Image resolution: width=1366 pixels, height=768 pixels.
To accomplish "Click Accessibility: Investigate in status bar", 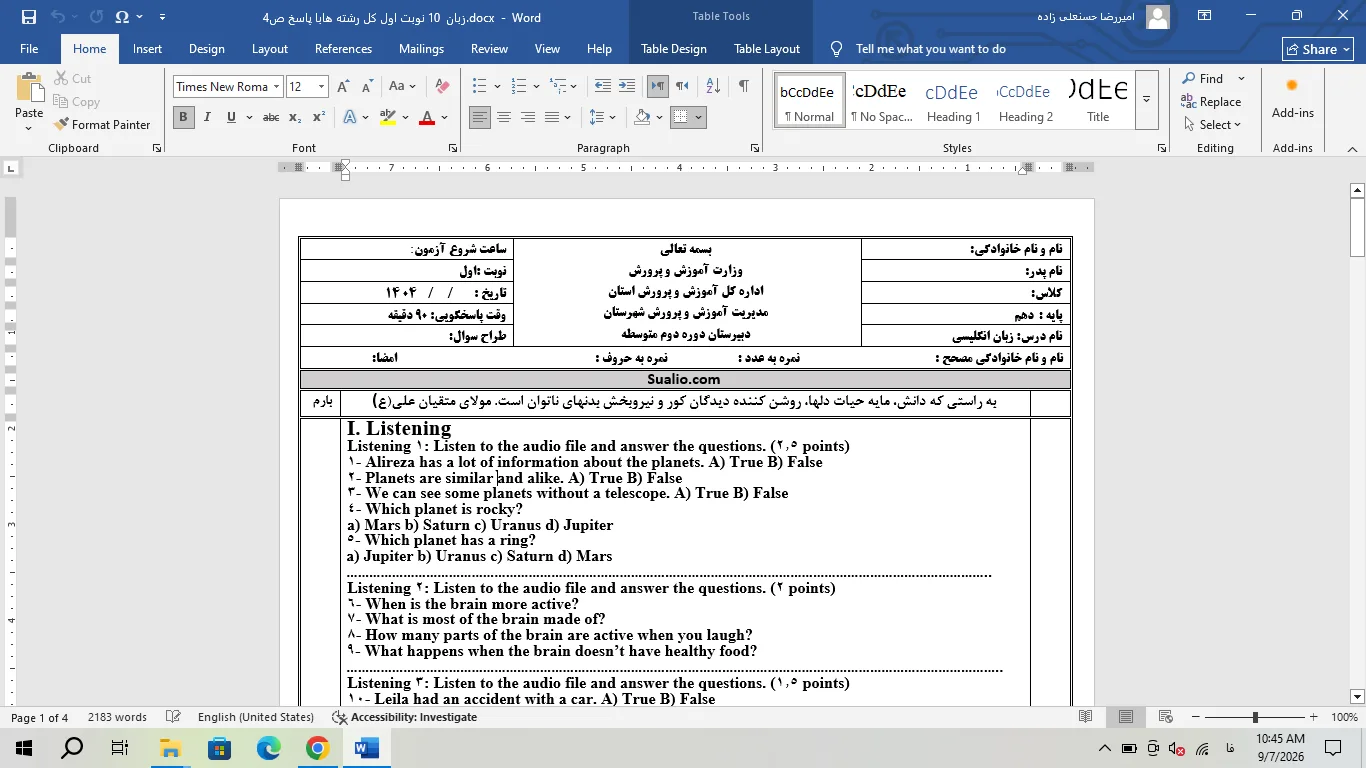I will 404,717.
